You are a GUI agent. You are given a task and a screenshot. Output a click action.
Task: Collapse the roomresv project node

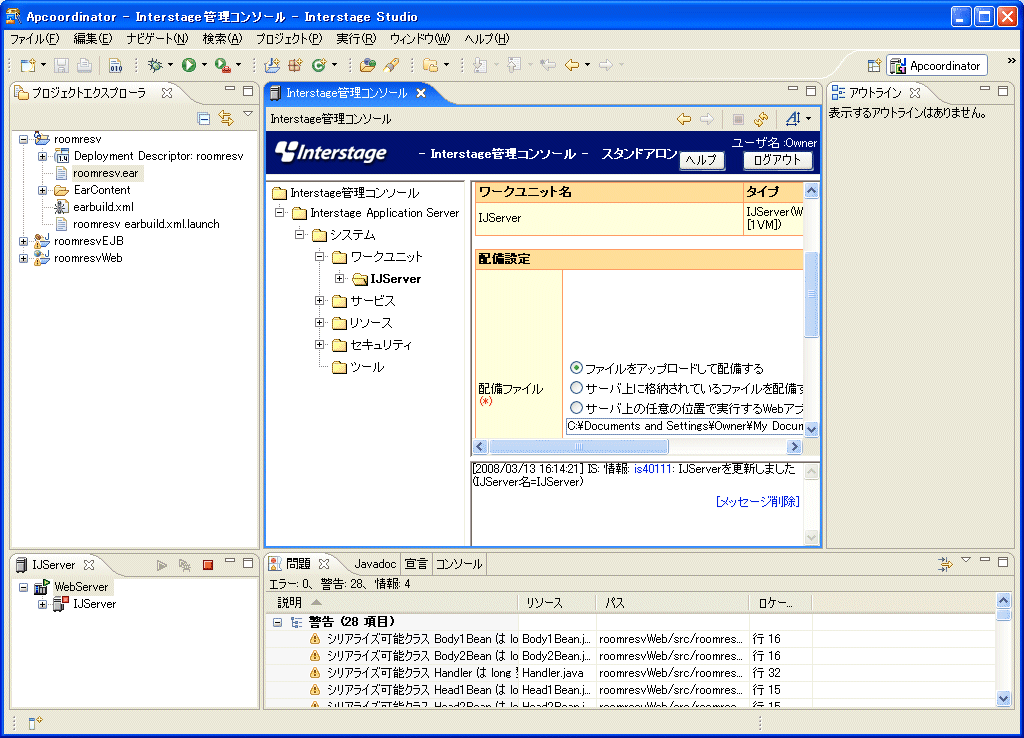point(24,139)
